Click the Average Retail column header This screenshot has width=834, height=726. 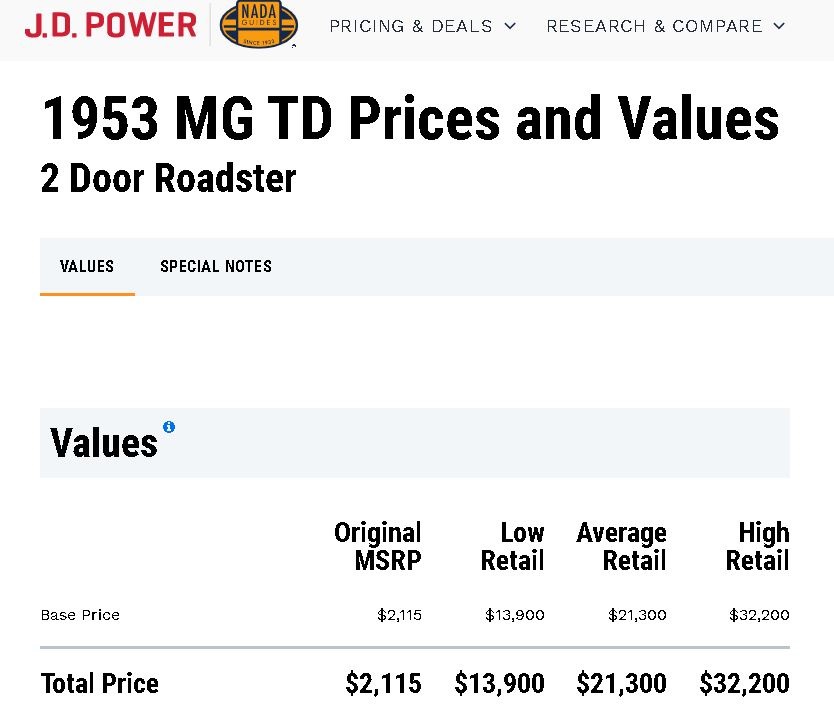click(x=621, y=546)
